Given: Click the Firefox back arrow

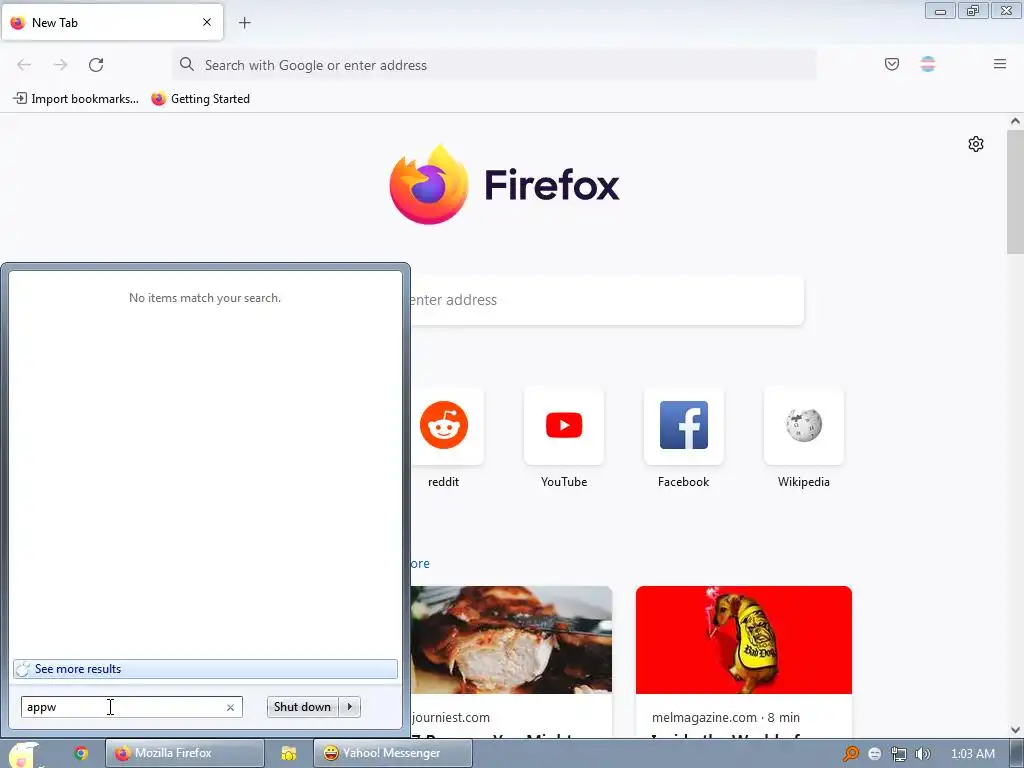Looking at the screenshot, I should point(24,65).
